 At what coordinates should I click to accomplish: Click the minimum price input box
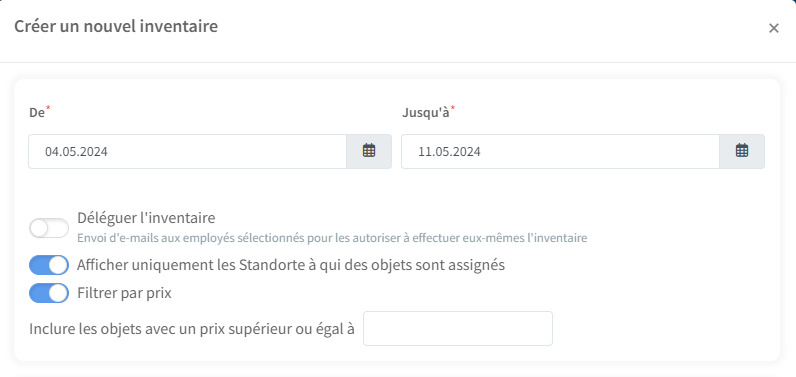[x=458, y=329]
